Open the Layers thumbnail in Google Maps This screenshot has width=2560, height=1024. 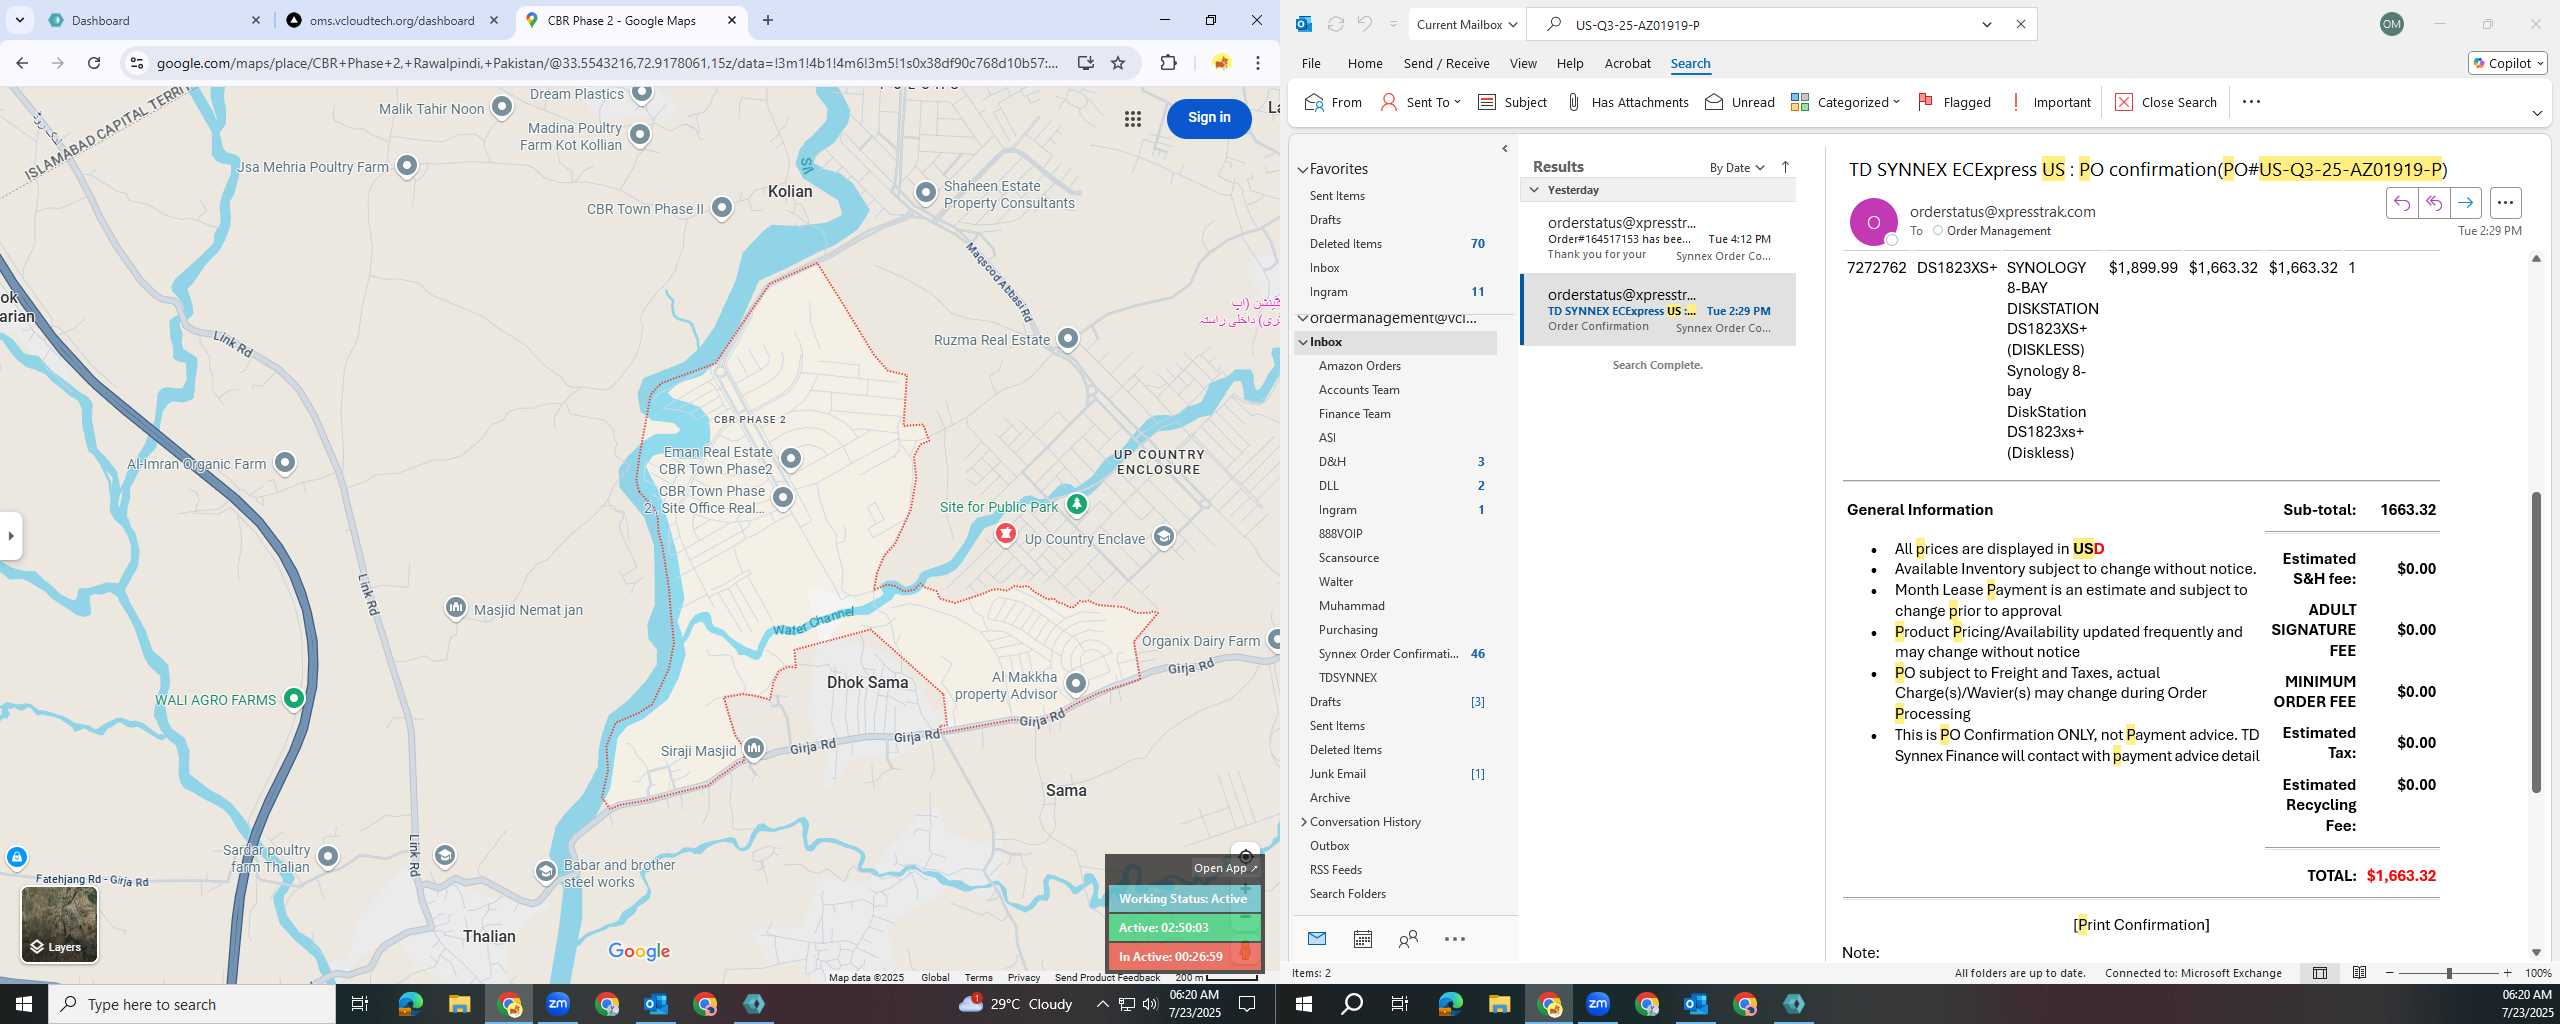coord(59,924)
